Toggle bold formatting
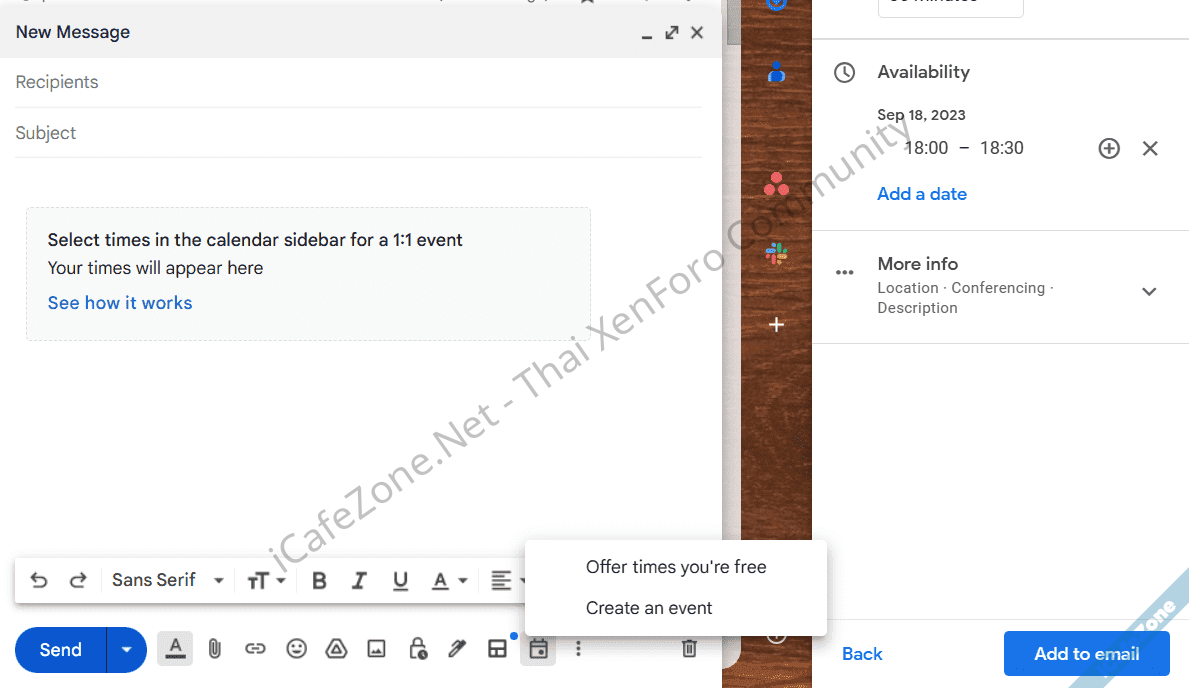Viewport: 1189px width, 688px height. coord(319,581)
